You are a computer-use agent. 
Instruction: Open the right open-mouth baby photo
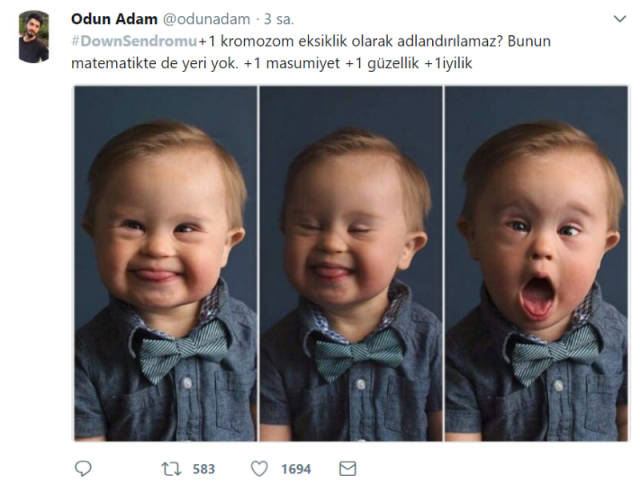coord(536,264)
